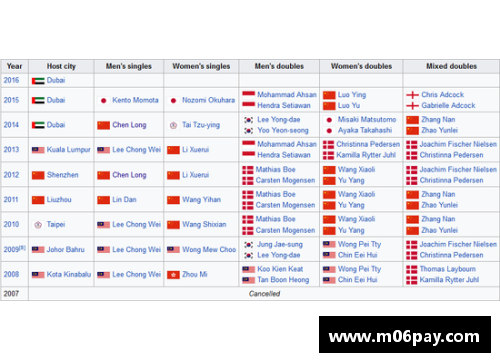500x362 pixels.
Task: Click the China flag next to Shenzhen
Action: point(38,175)
